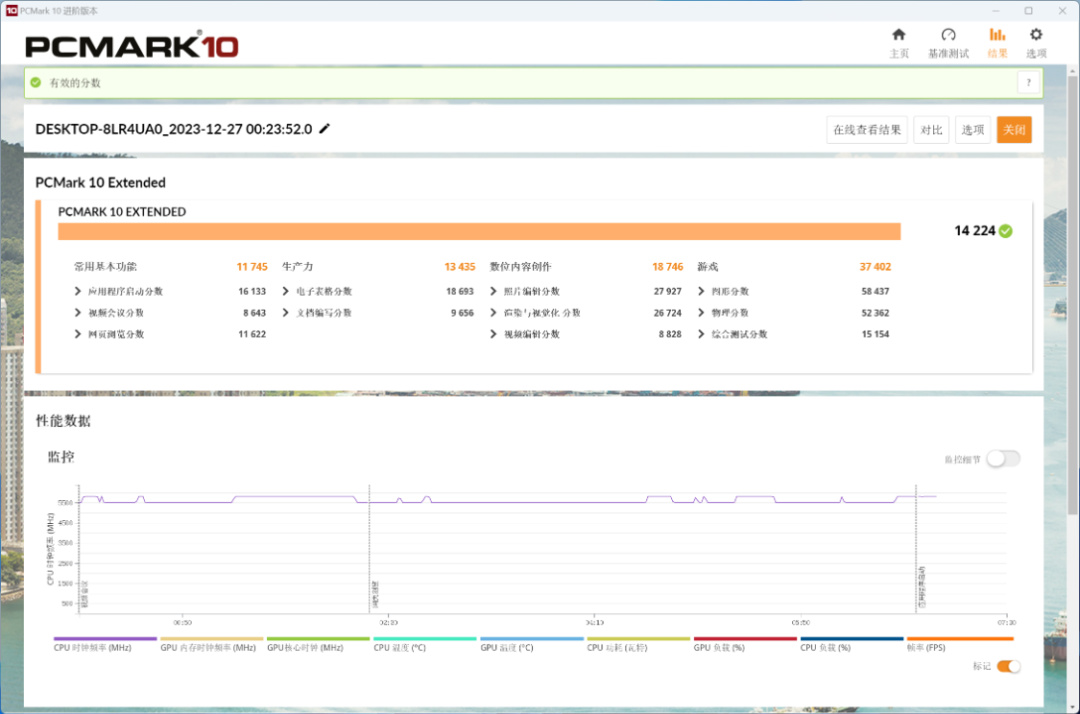Image resolution: width=1080 pixels, height=714 pixels.
Task: Click the chart marker line near 02:20
Action: 370,548
